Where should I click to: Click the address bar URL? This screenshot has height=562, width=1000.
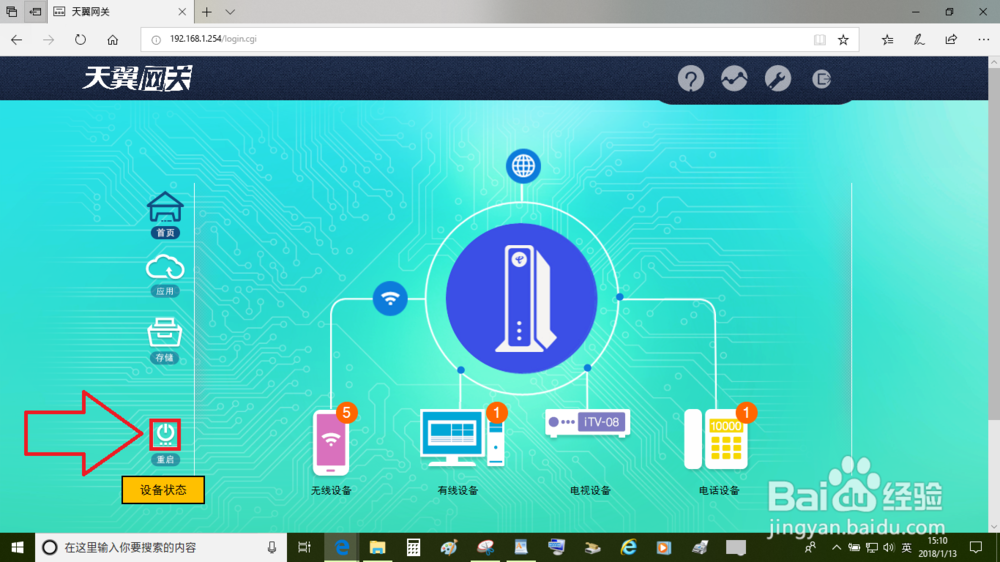coord(213,39)
